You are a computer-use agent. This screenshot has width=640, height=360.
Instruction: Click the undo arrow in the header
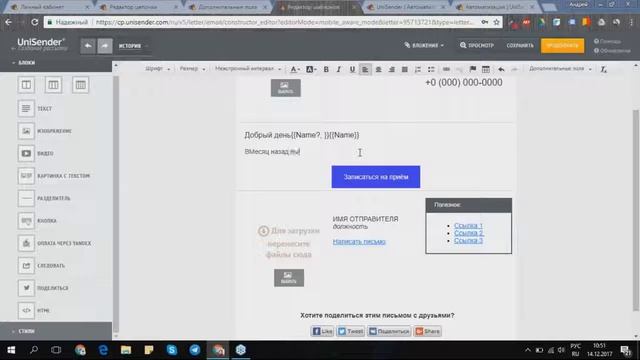click(x=88, y=46)
